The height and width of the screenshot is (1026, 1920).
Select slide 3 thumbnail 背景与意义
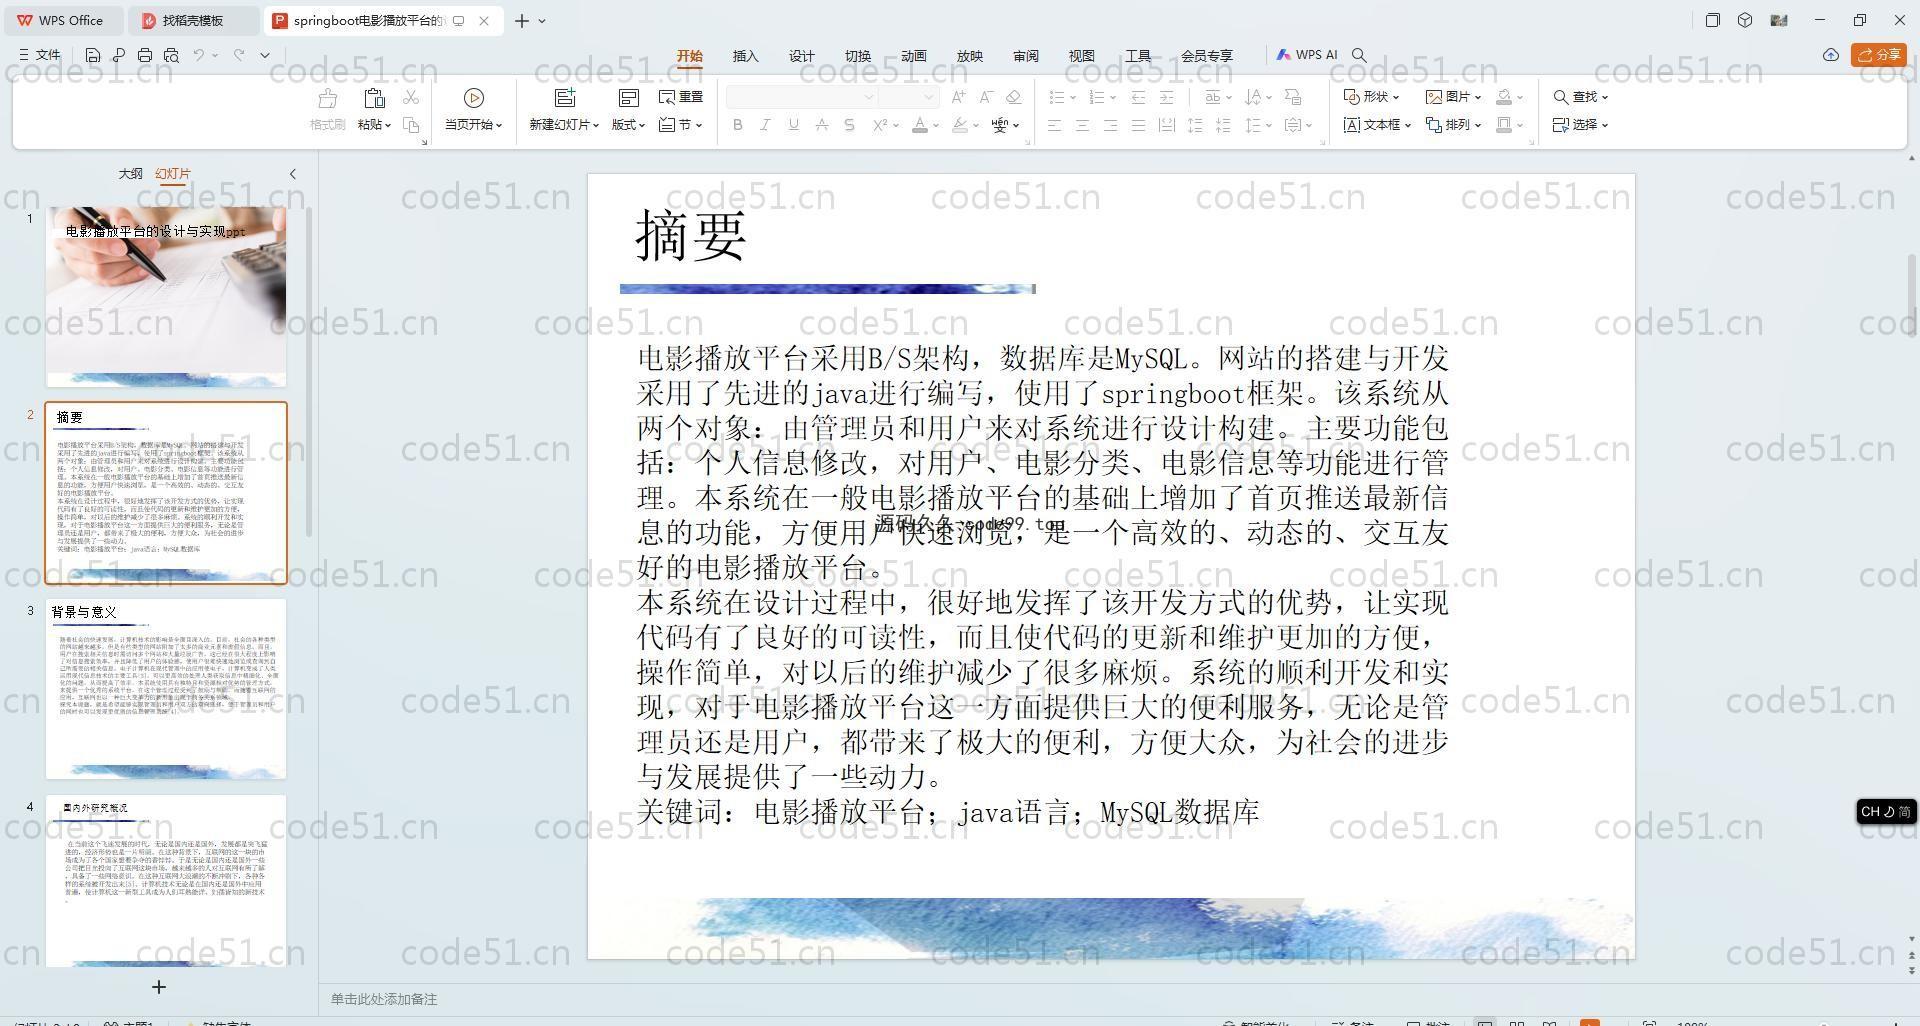[166, 689]
